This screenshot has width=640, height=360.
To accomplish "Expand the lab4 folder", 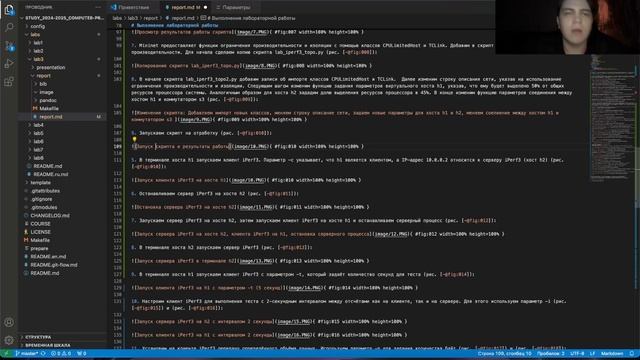I will (38, 125).
